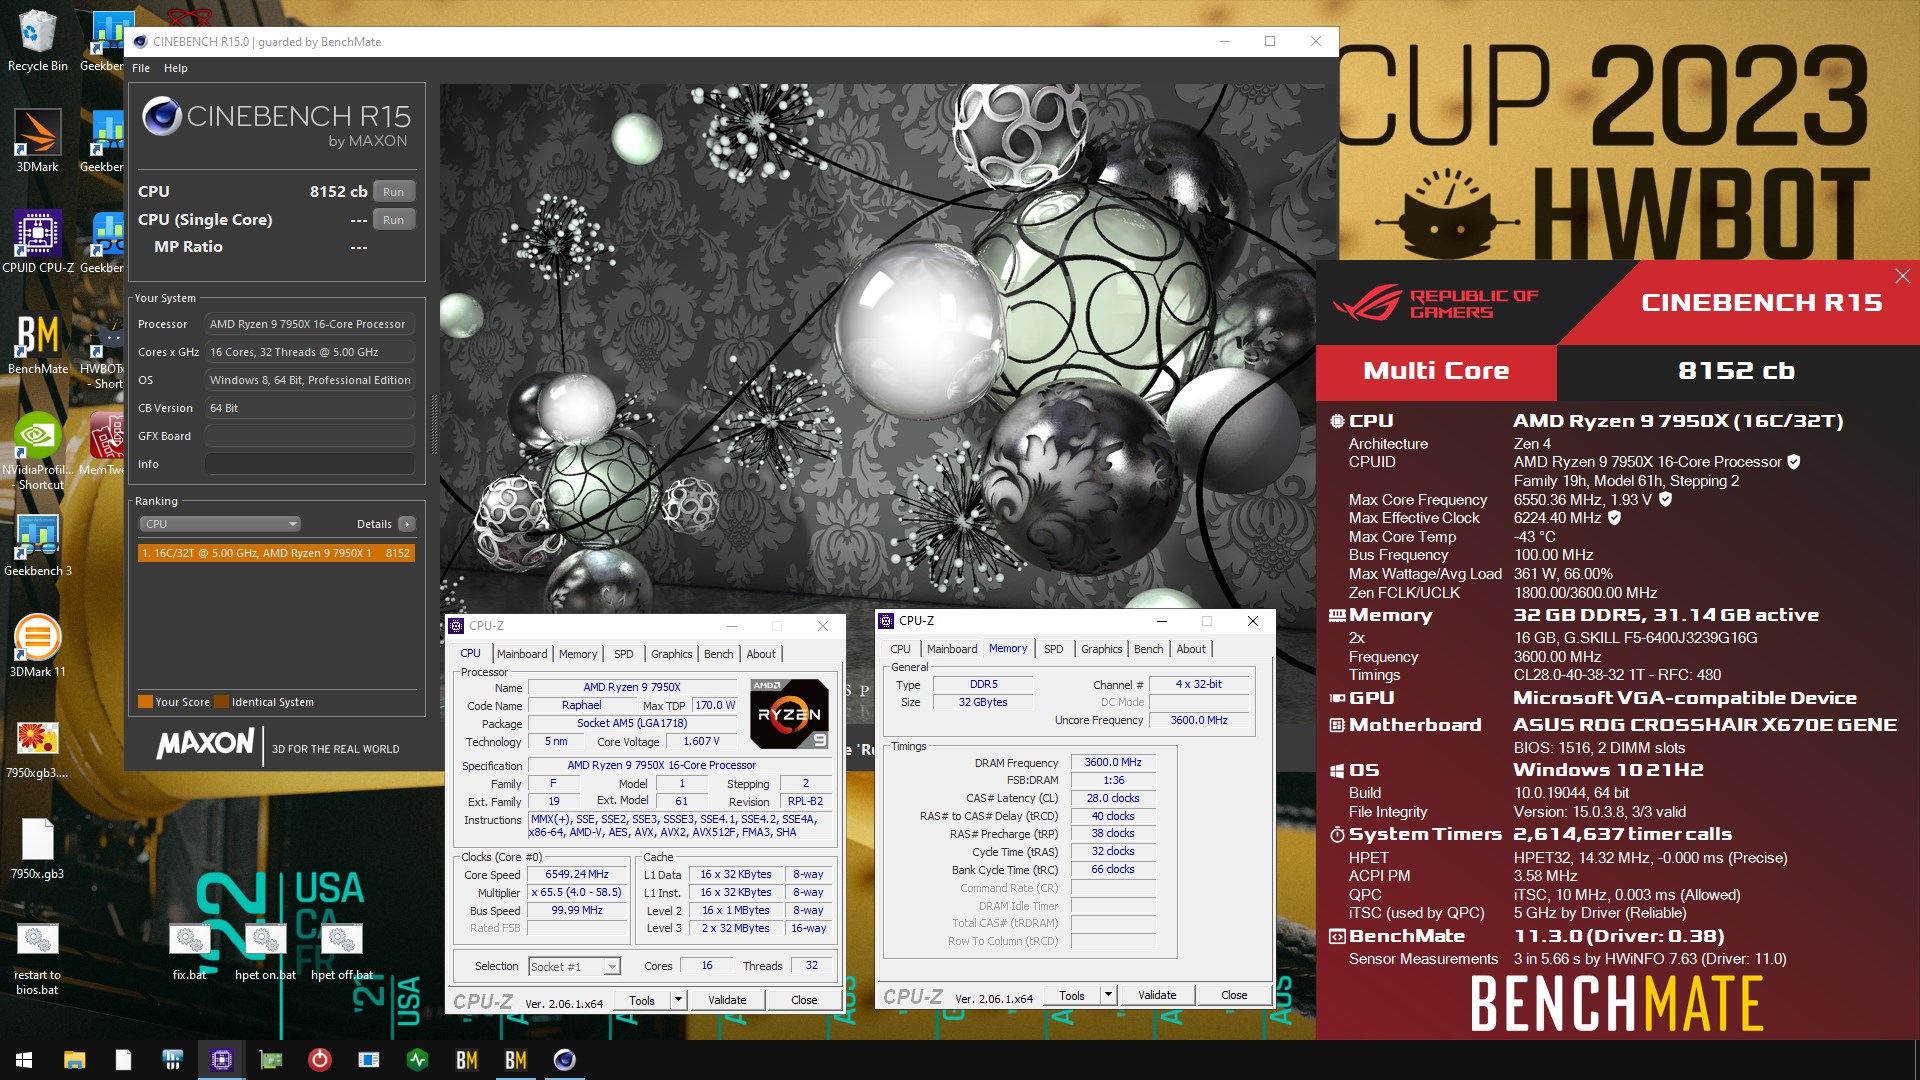The width and height of the screenshot is (1920, 1080).
Task: Open the SPD tab in right CPU-Z window
Action: tap(1054, 649)
